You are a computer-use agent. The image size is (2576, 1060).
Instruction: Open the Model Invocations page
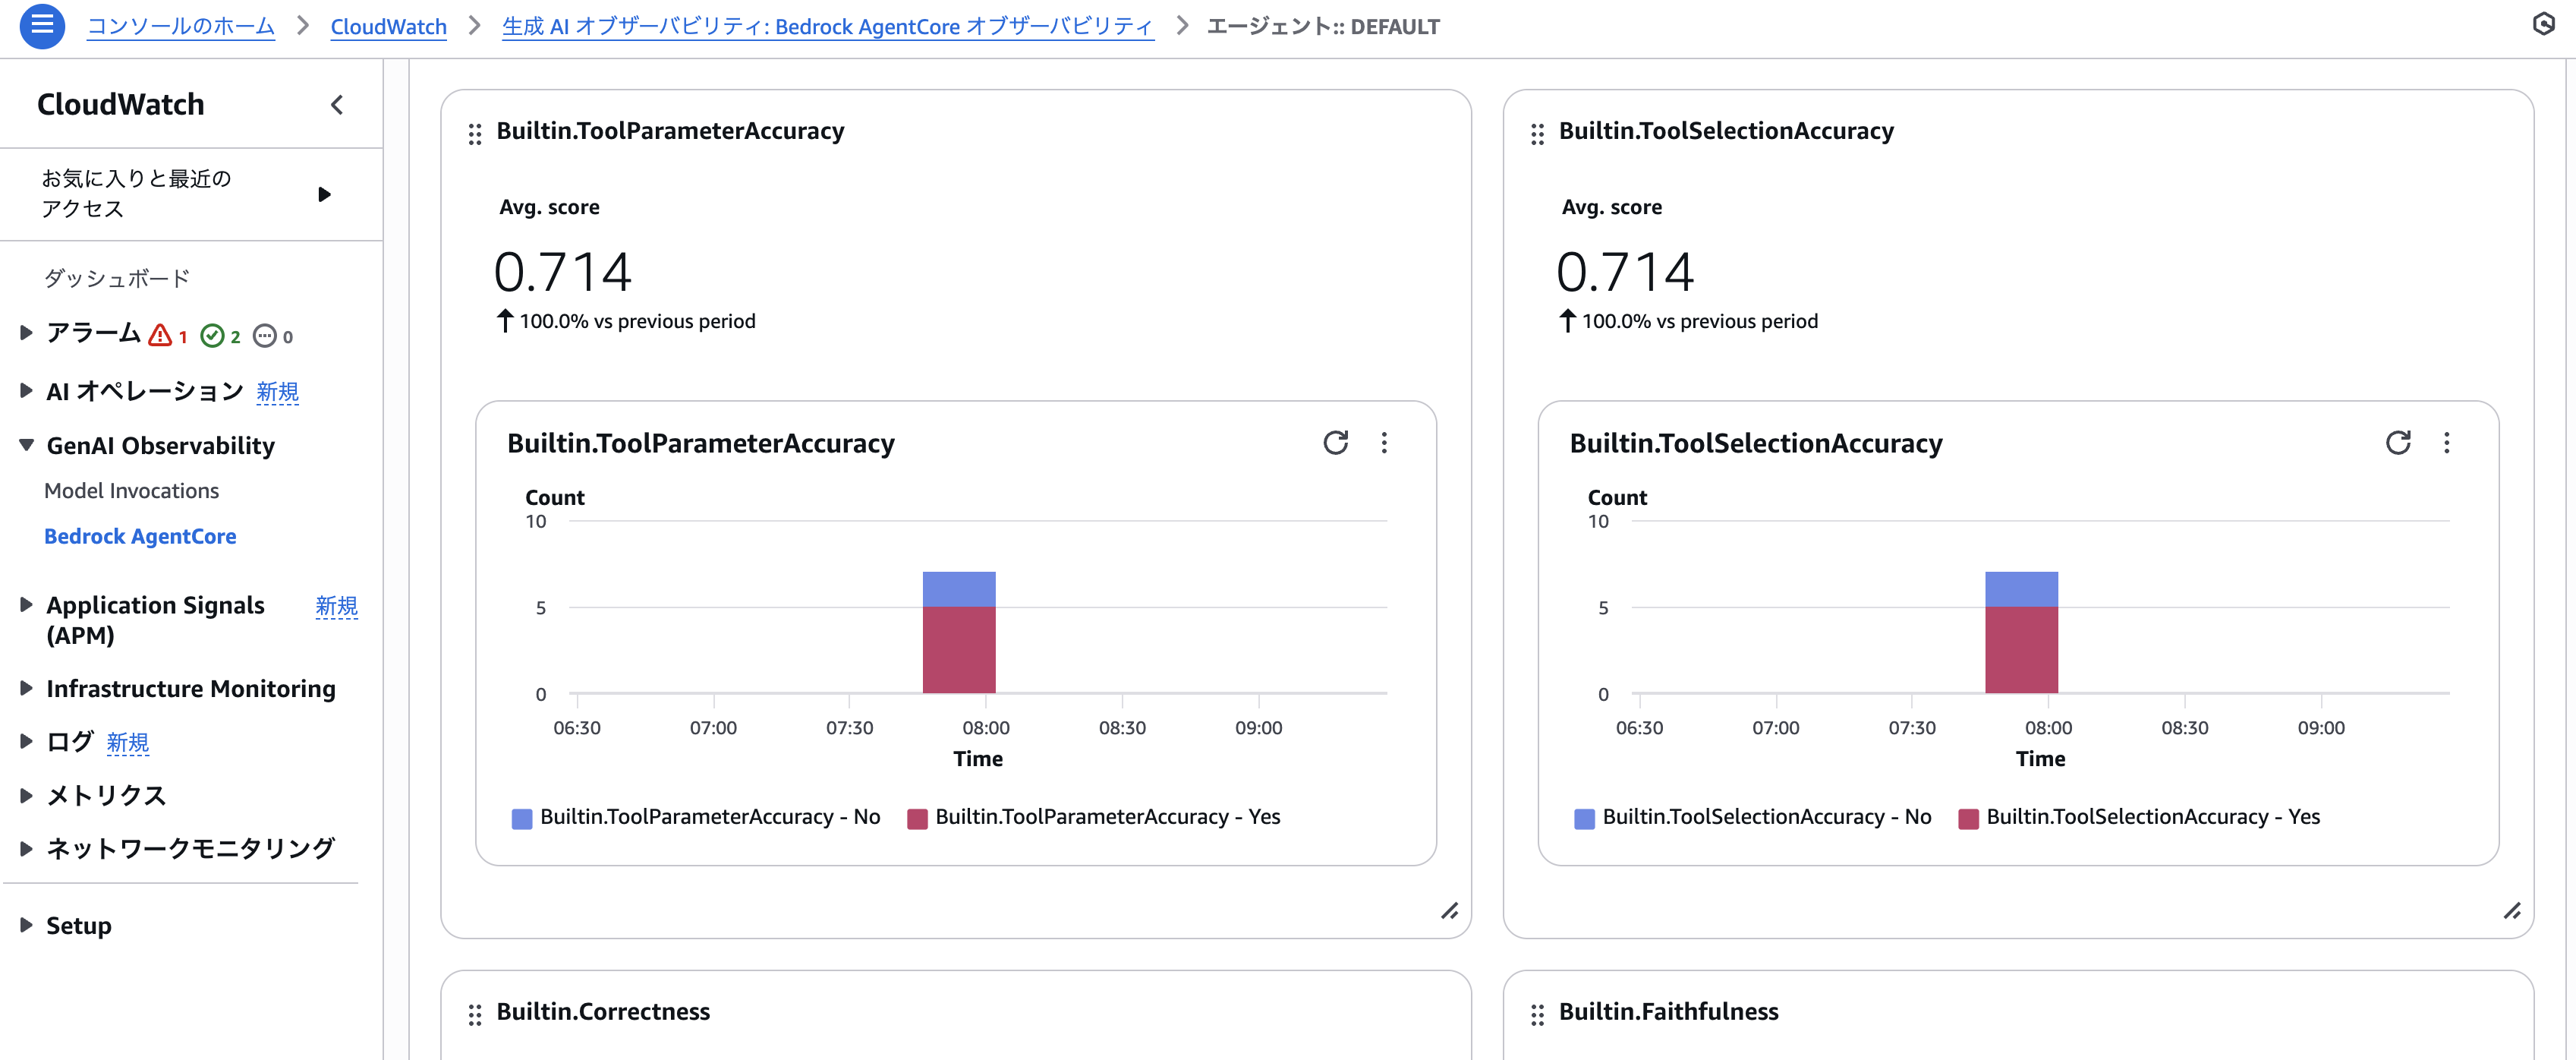point(131,491)
